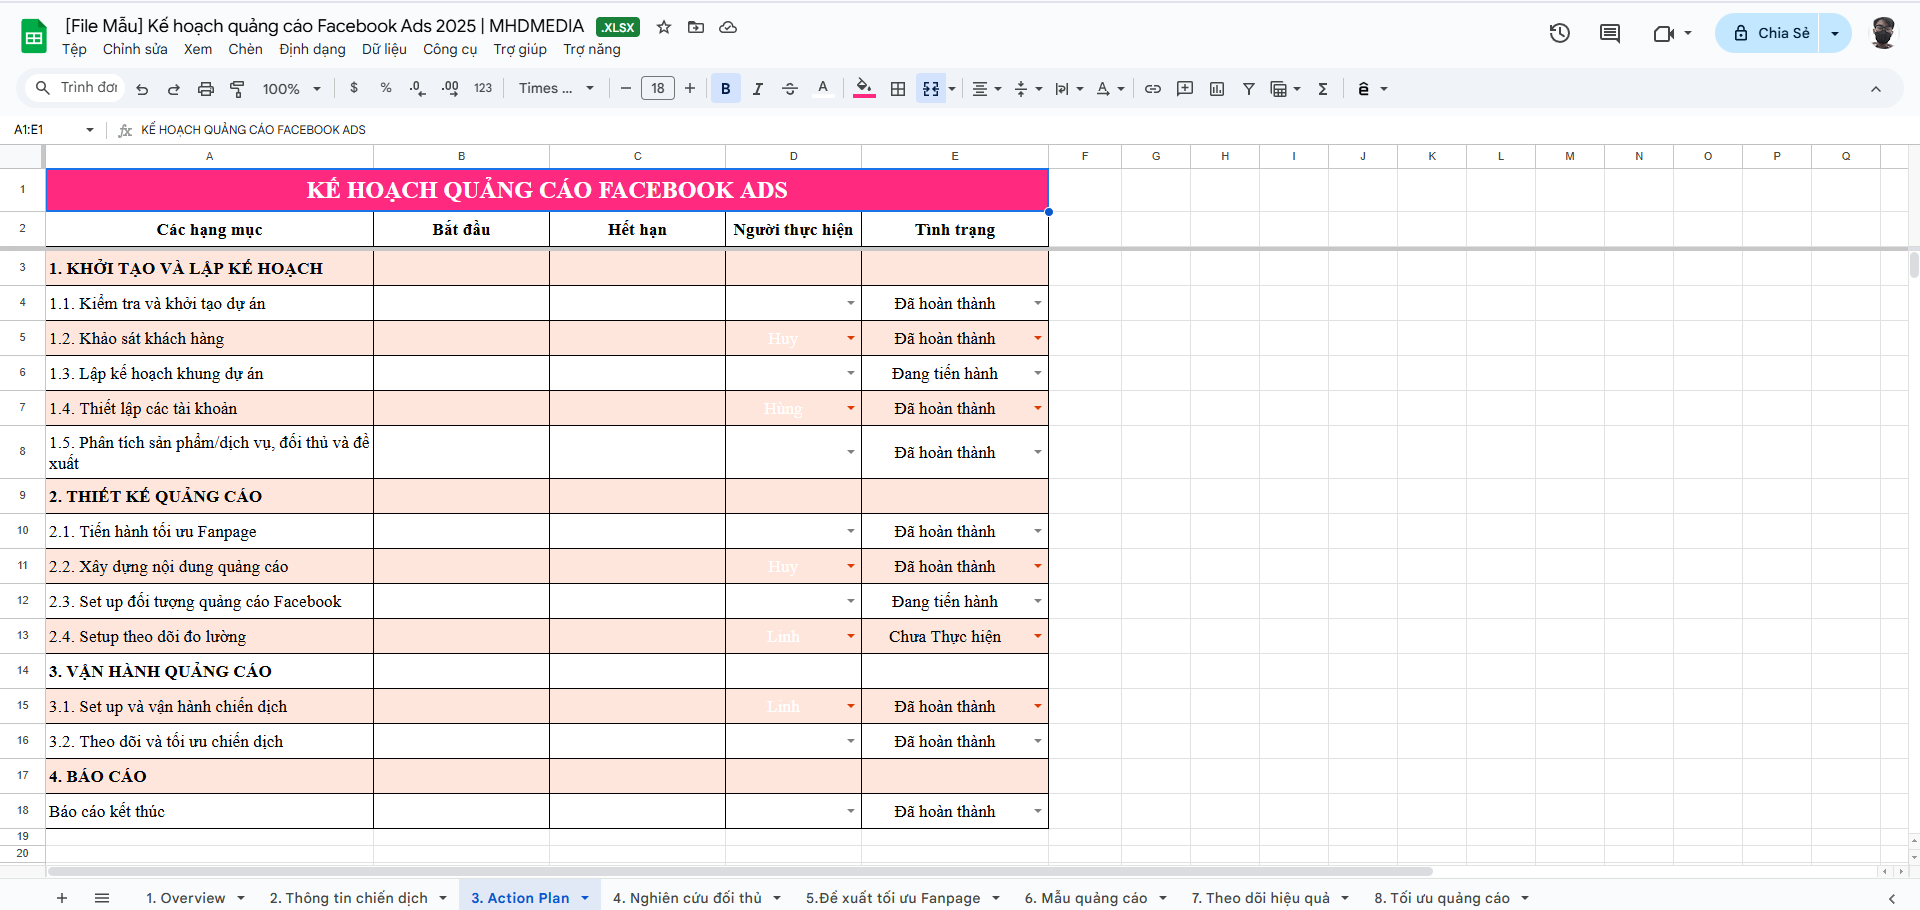Viewport: 1920px width, 910px height.
Task: Open text wrapping dropdown
Action: (x=1069, y=89)
